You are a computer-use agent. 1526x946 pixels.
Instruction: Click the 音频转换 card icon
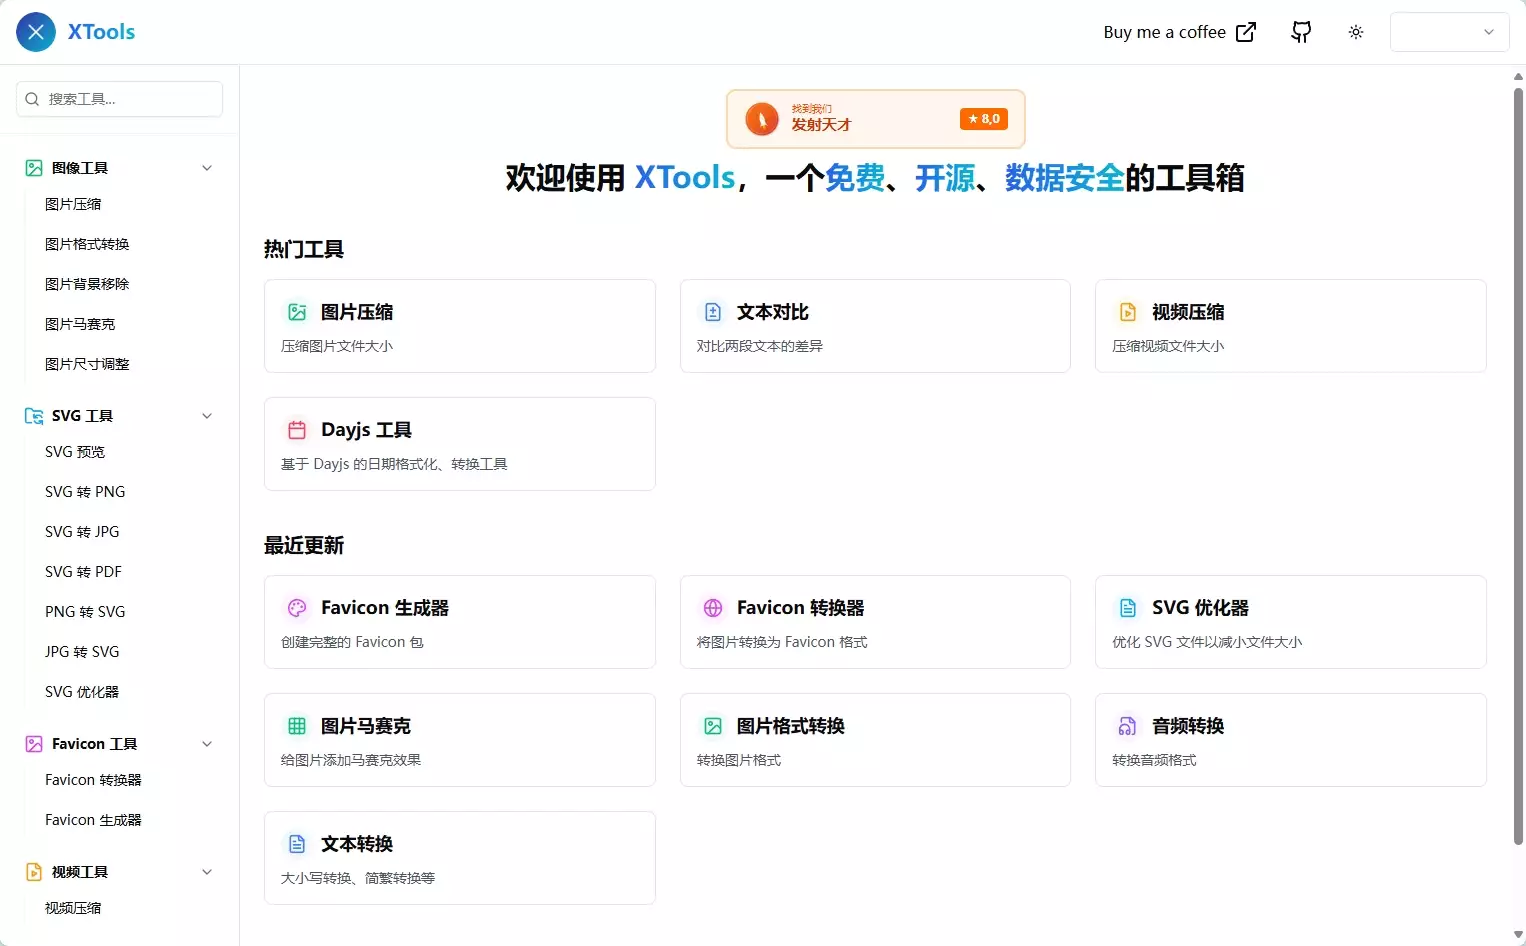[x=1128, y=726]
